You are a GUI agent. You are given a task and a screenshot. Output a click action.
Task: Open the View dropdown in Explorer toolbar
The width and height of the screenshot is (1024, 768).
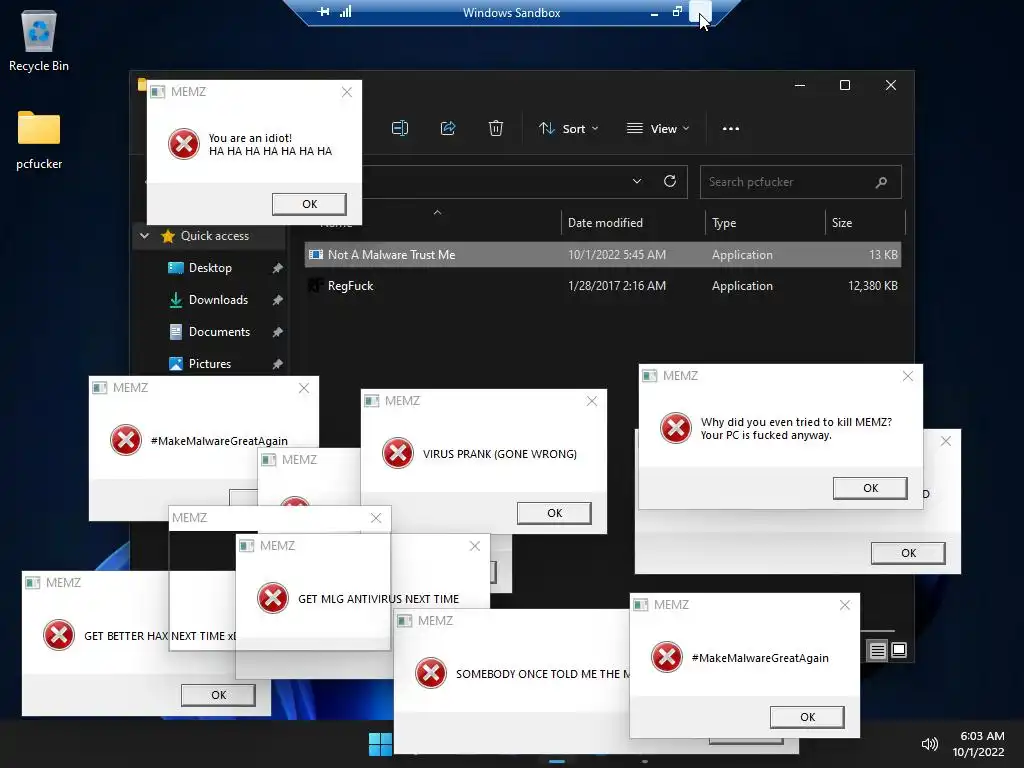658,129
